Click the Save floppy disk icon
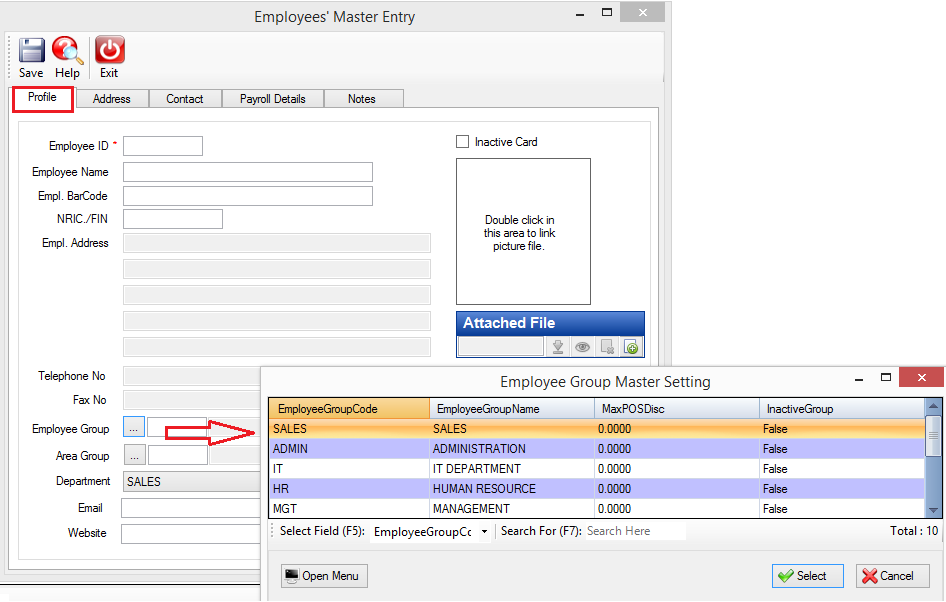The height and width of the screenshot is (602, 946). pos(31,50)
